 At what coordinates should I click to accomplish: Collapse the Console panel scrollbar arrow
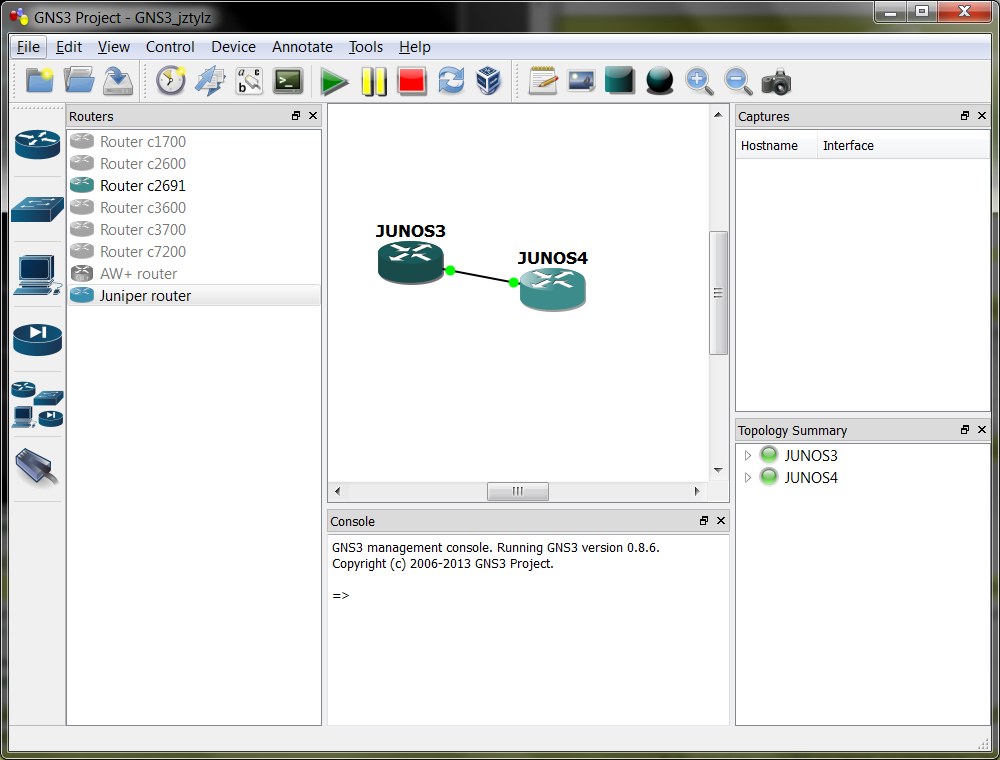pyautogui.click(x=703, y=521)
